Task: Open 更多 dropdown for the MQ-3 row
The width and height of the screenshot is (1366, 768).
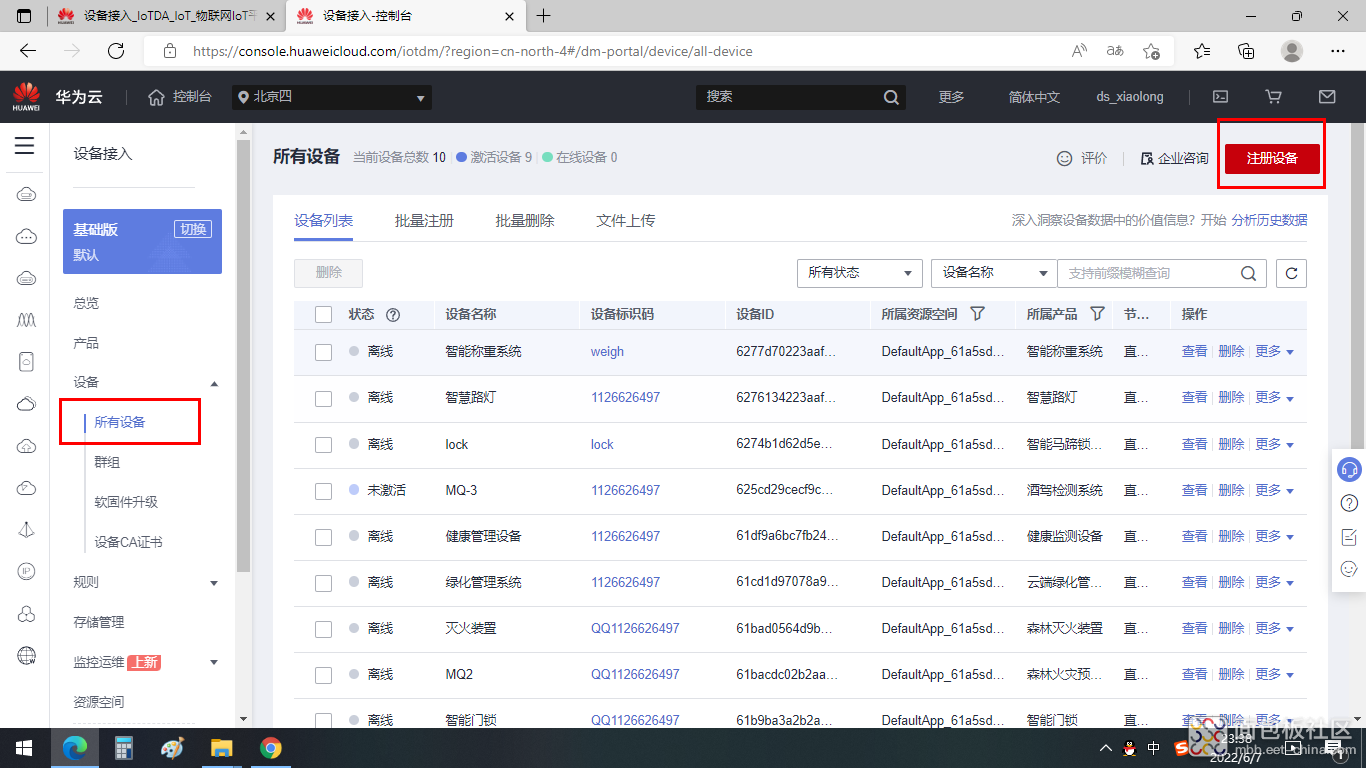Action: (x=1274, y=490)
